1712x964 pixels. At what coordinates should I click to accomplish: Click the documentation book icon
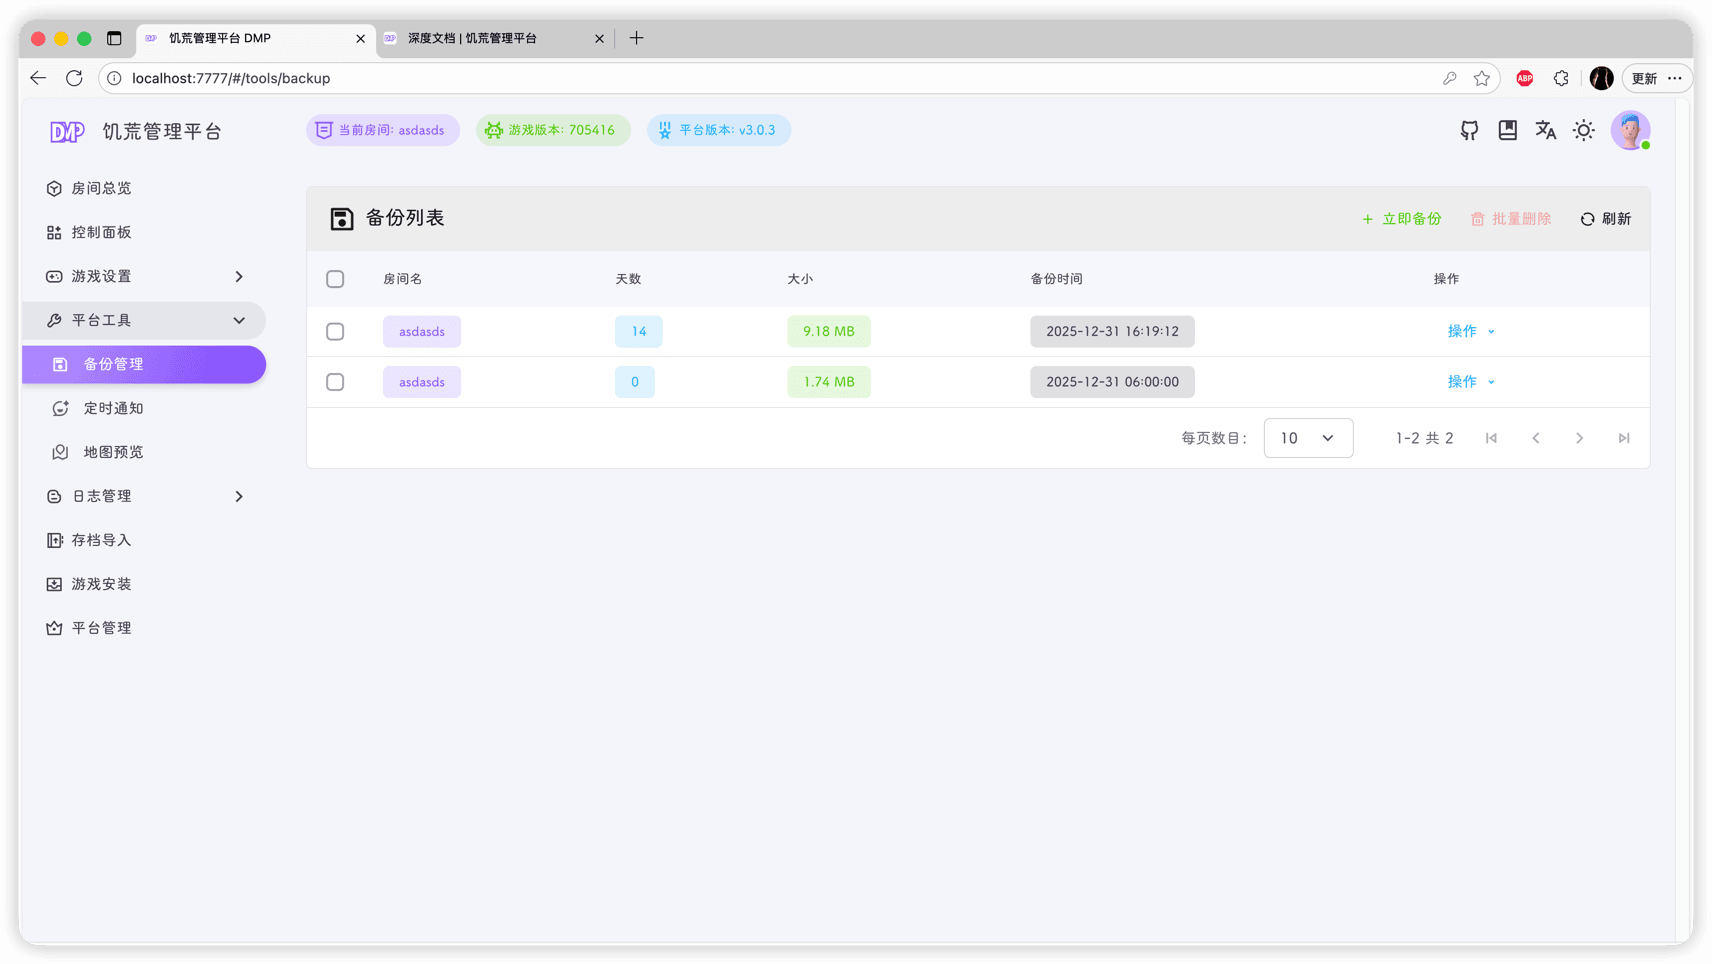click(x=1507, y=130)
